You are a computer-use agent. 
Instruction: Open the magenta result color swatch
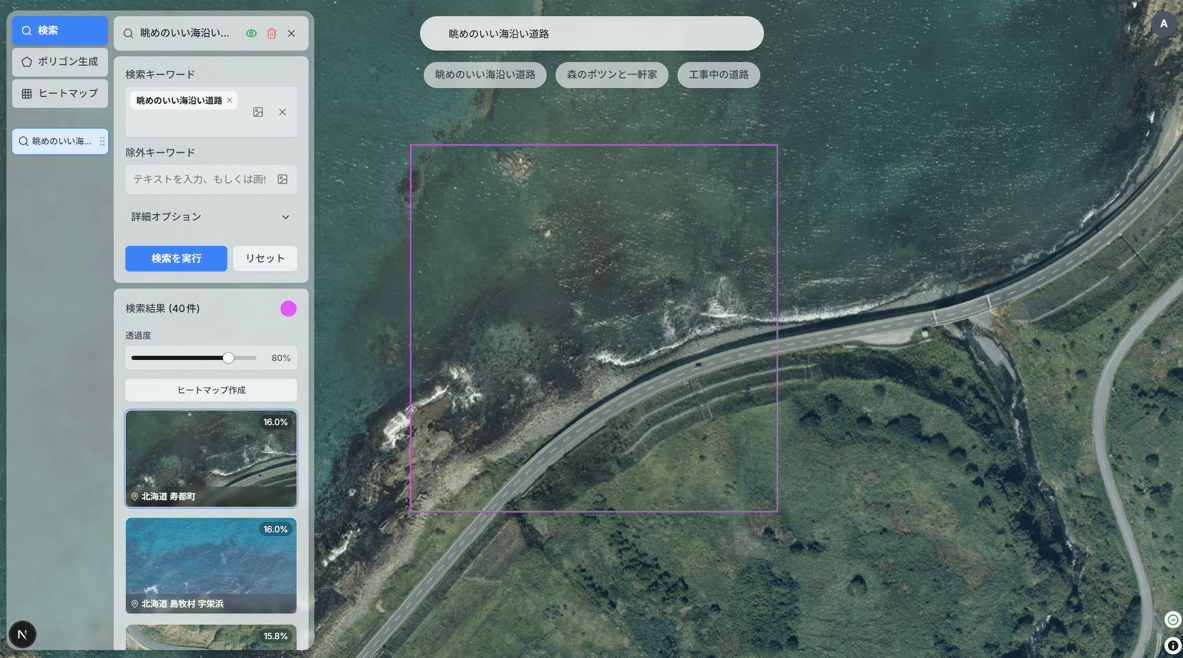point(288,309)
